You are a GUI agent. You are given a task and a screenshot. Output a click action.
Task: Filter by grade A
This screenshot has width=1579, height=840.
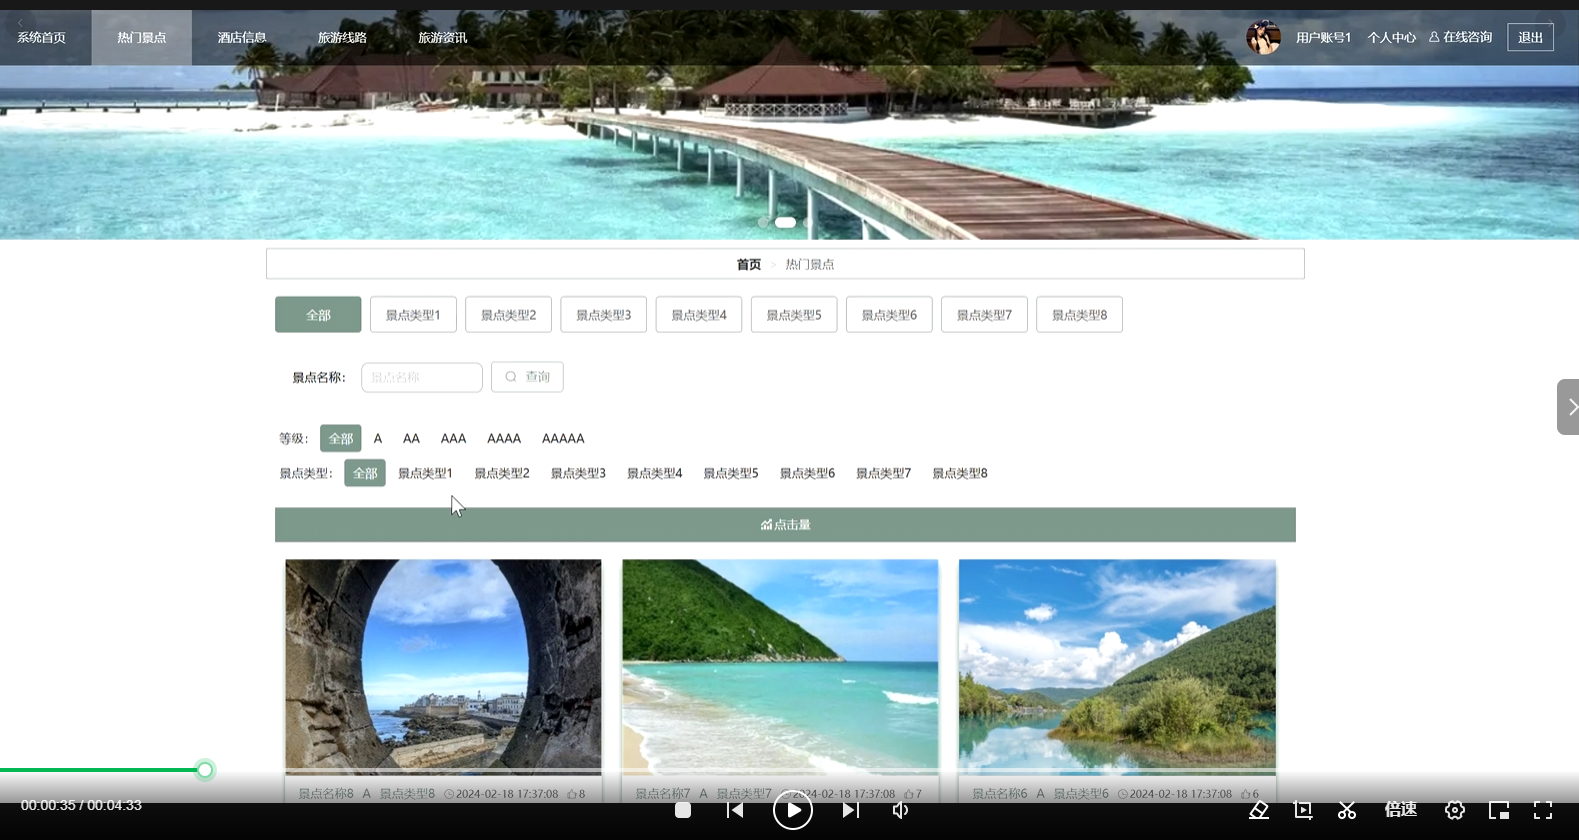pos(378,438)
